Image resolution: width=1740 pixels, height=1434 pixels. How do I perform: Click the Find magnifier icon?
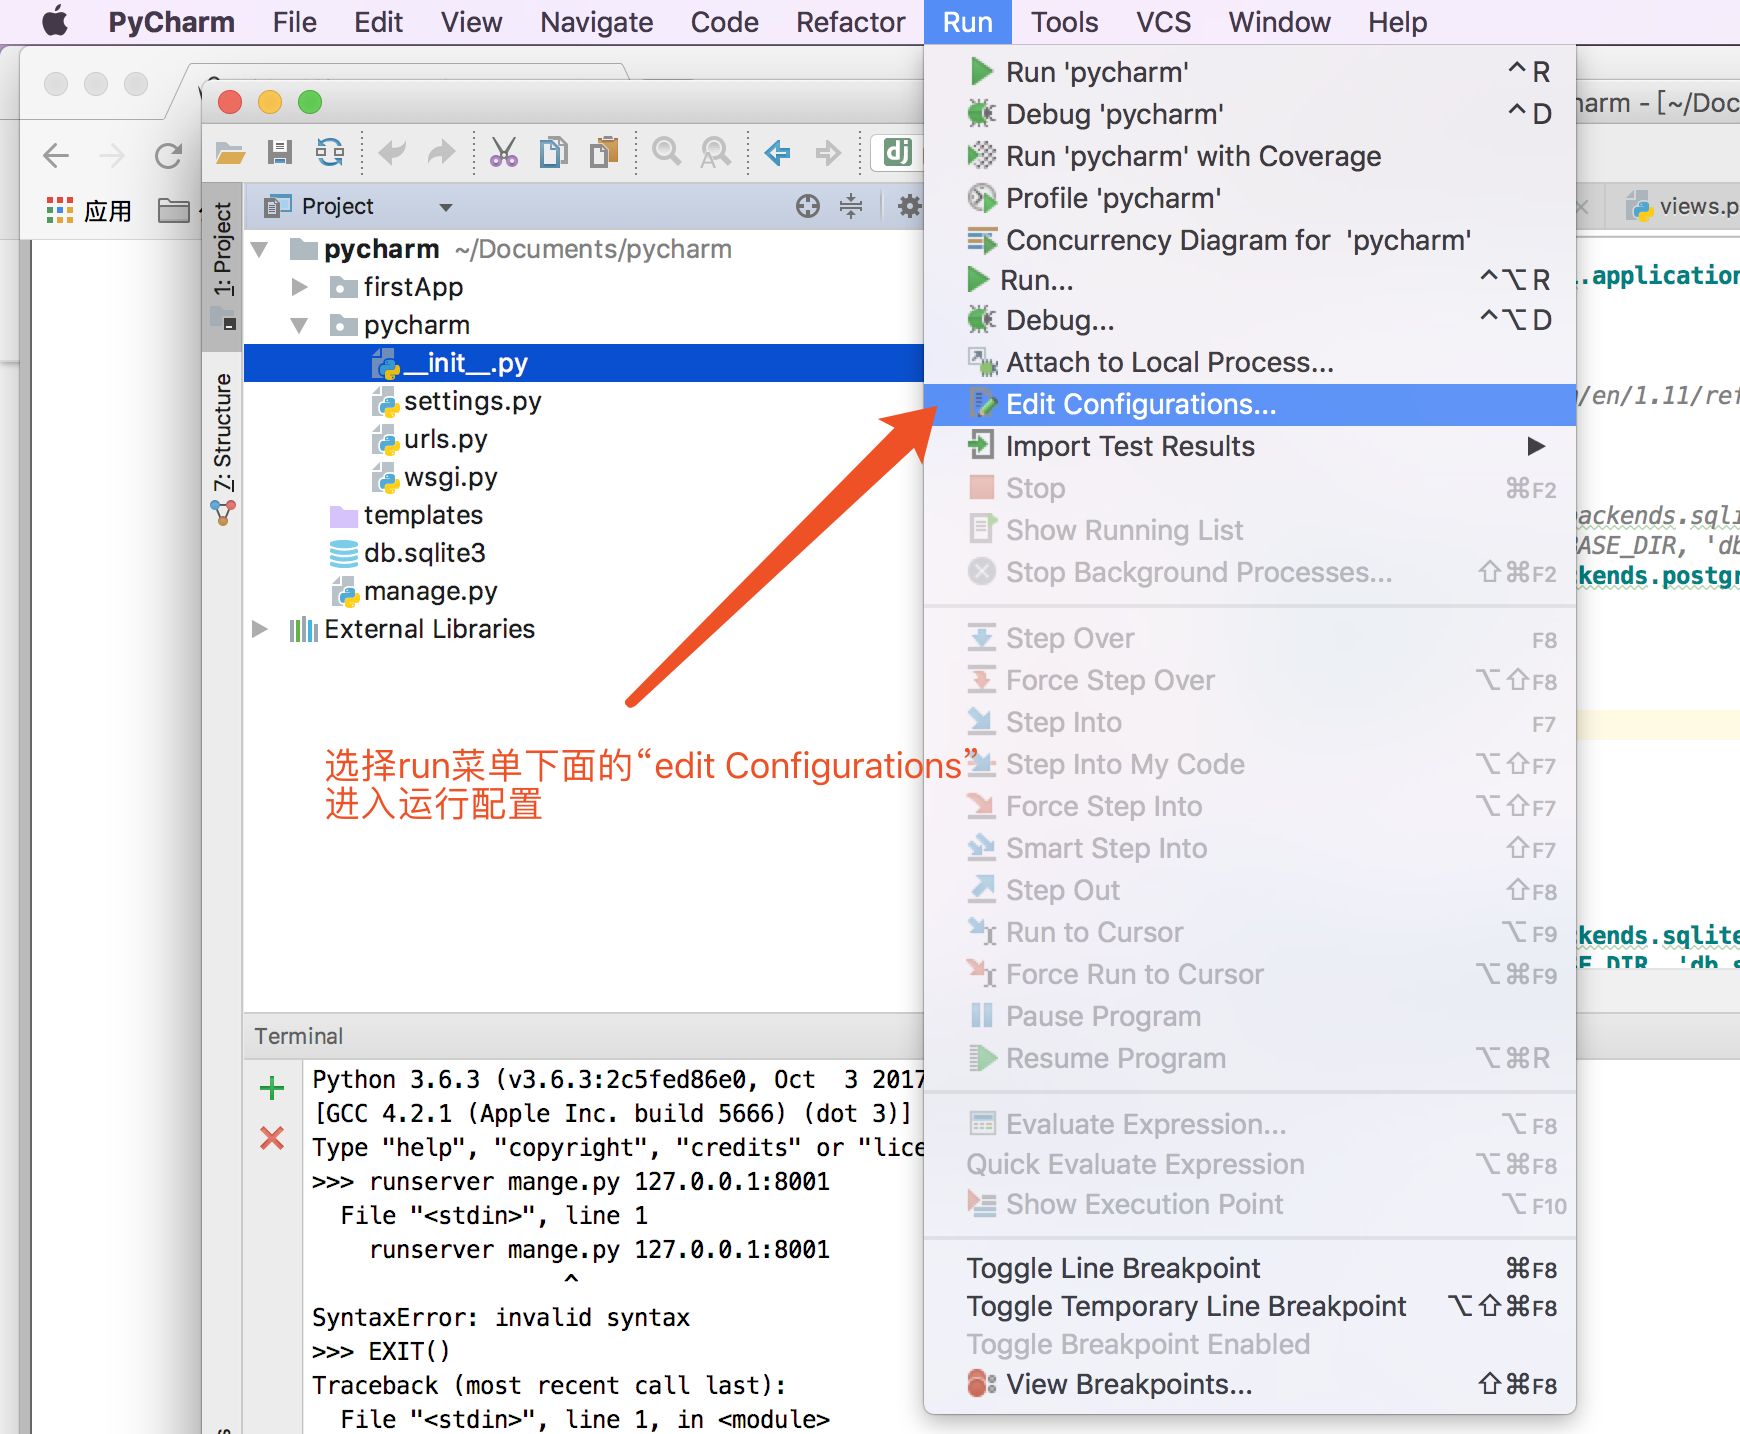click(x=666, y=152)
